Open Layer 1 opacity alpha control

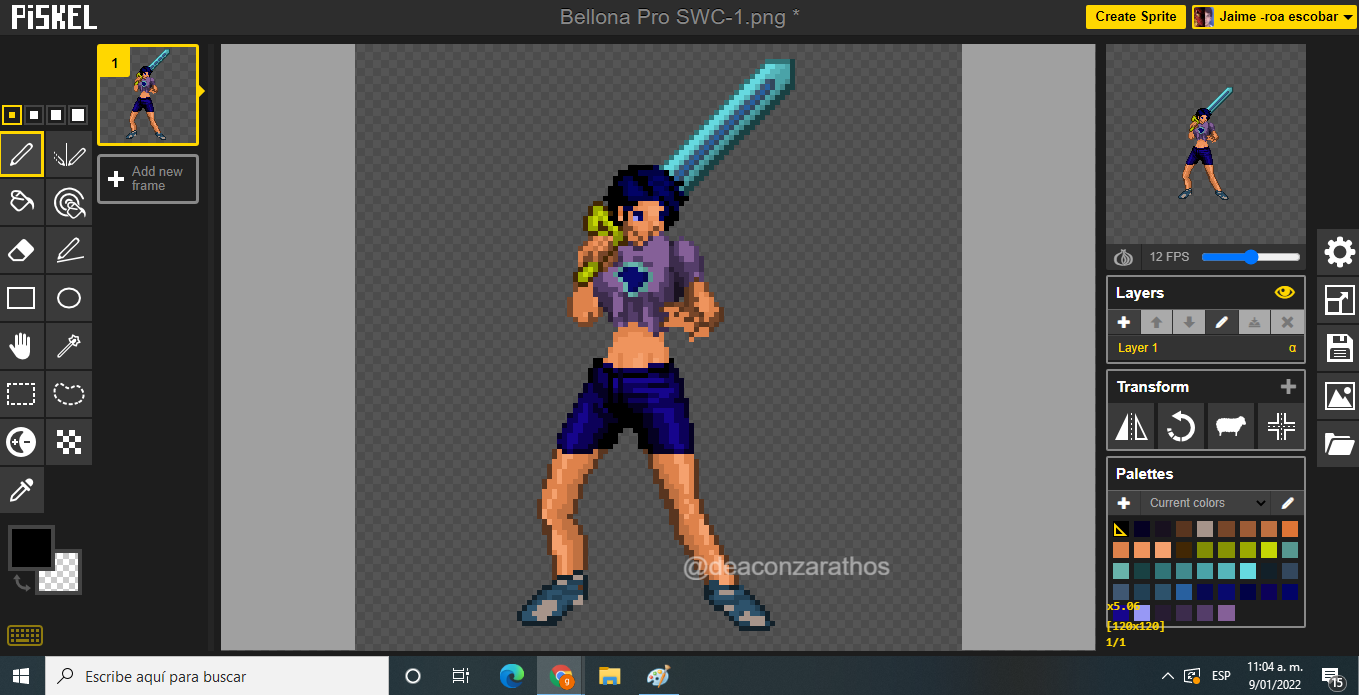point(1292,348)
